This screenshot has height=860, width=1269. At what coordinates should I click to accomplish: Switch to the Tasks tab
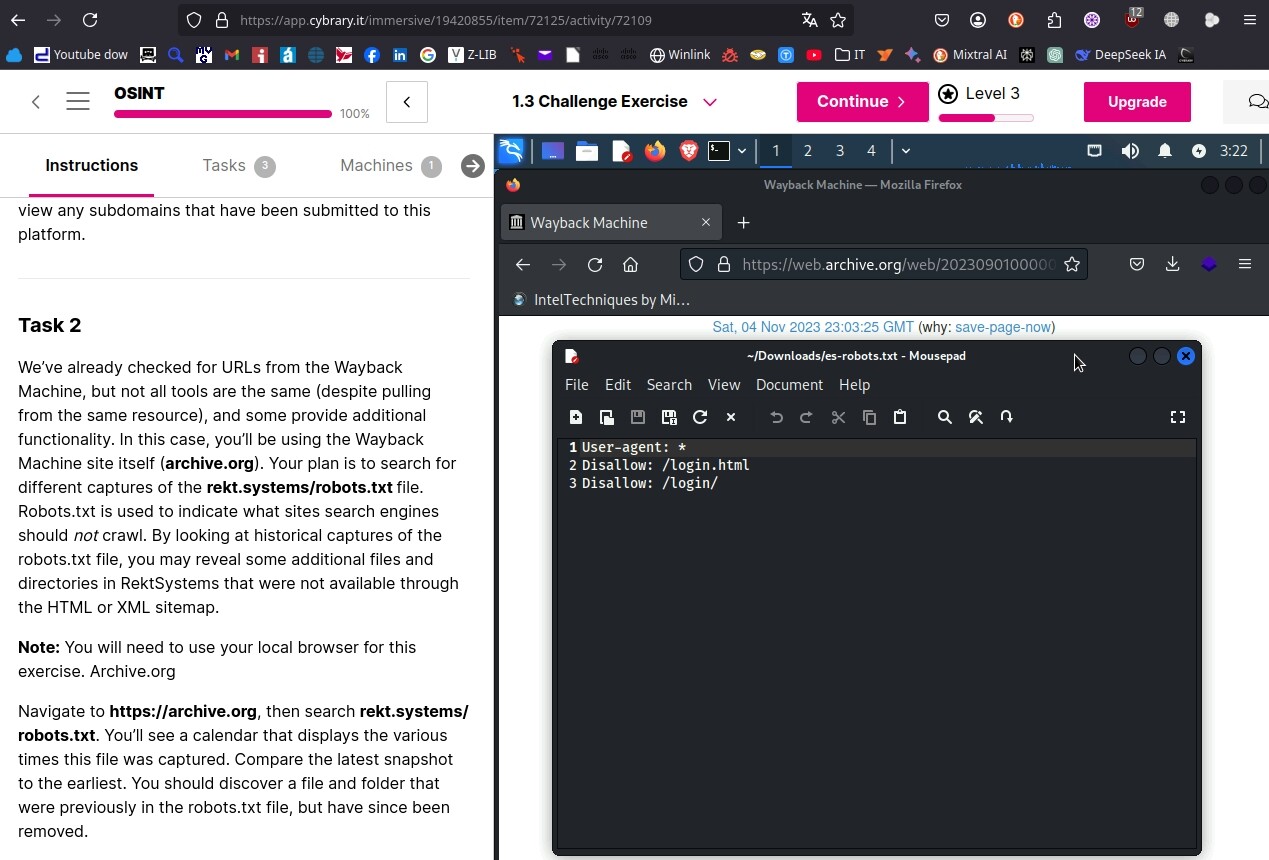pyautogui.click(x=224, y=166)
